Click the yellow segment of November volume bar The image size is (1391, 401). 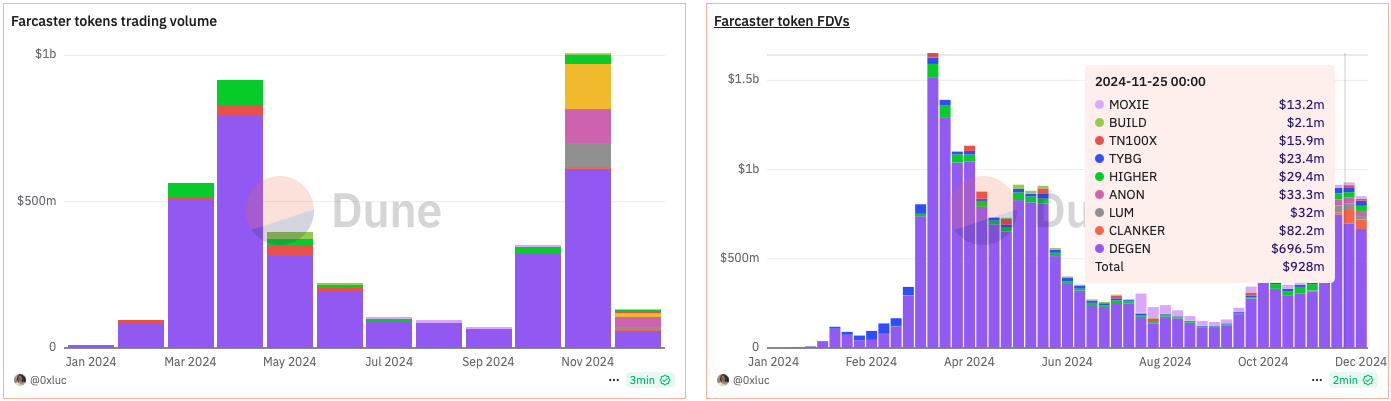click(x=588, y=86)
